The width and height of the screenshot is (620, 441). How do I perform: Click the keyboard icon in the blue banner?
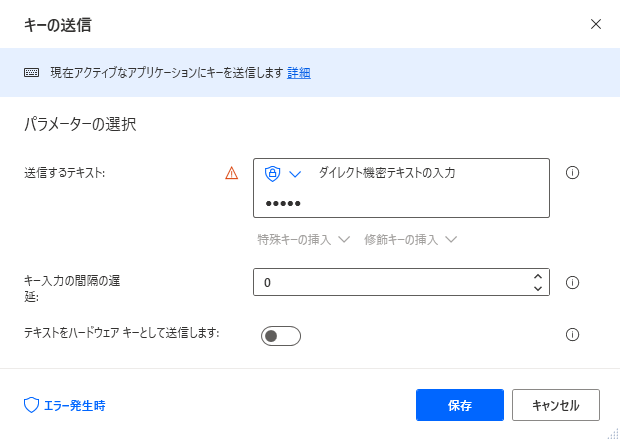[32, 73]
